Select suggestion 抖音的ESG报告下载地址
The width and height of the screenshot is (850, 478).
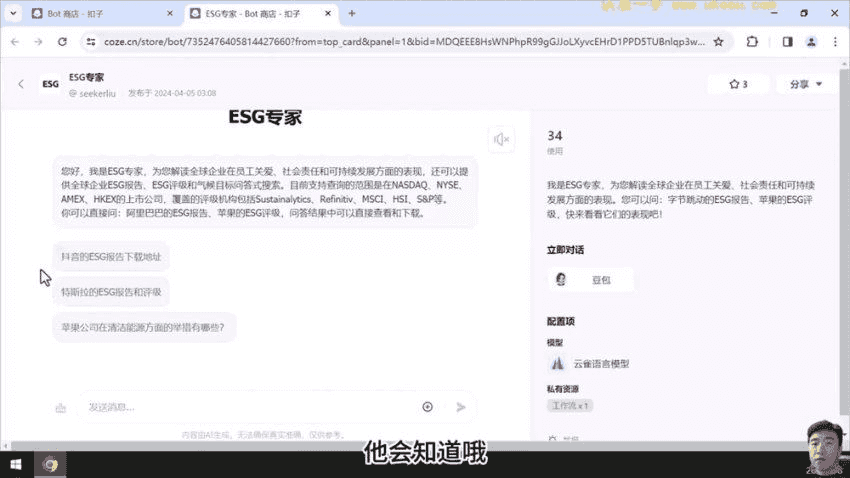tap(110, 257)
